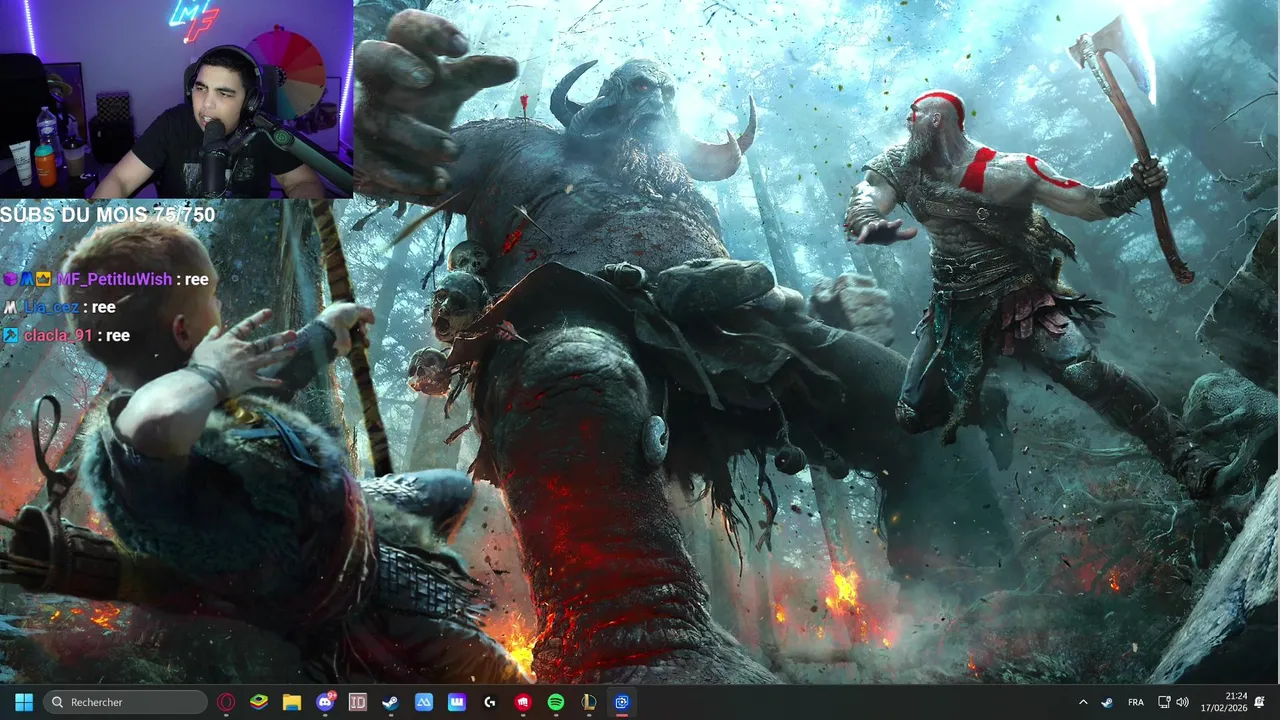1280x720 pixels.
Task: Open the BlueStacks taskbar icon
Action: (x=259, y=702)
